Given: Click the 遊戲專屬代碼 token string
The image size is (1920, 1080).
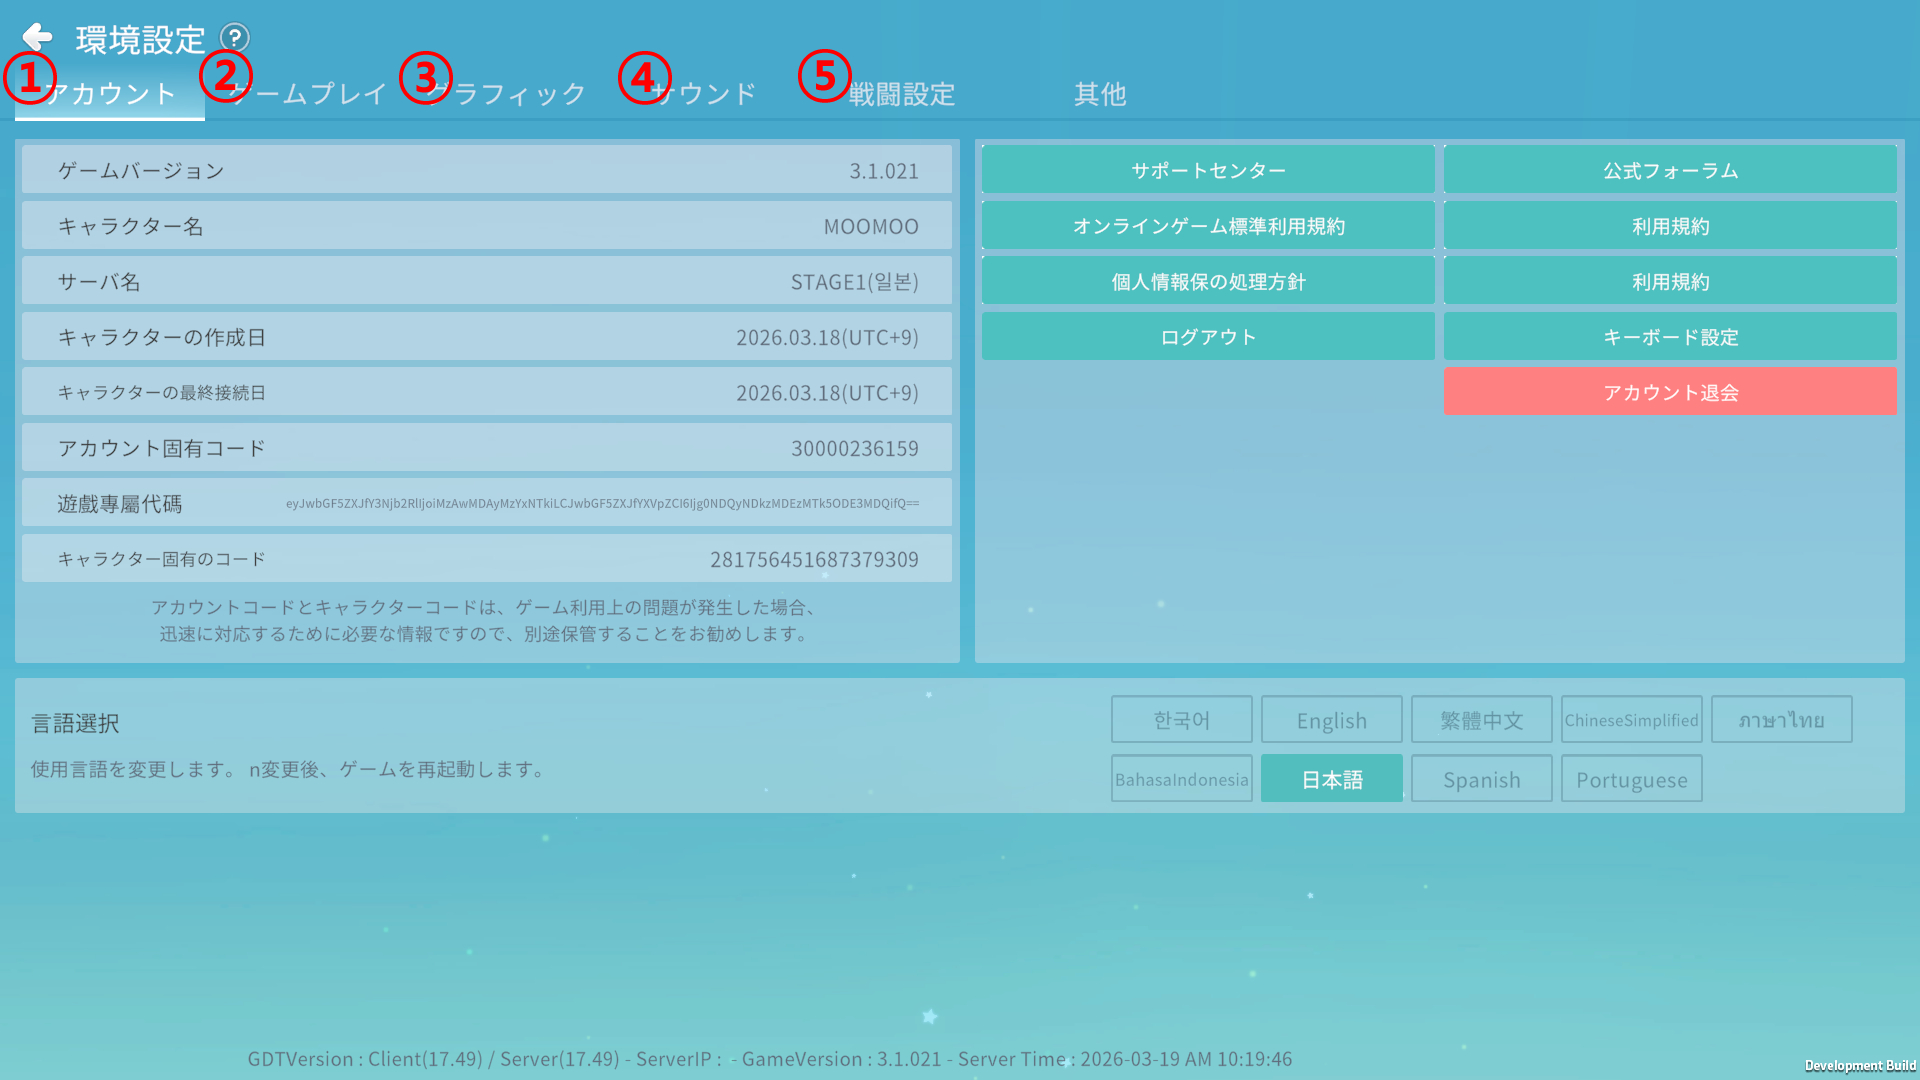Looking at the screenshot, I should coord(602,504).
